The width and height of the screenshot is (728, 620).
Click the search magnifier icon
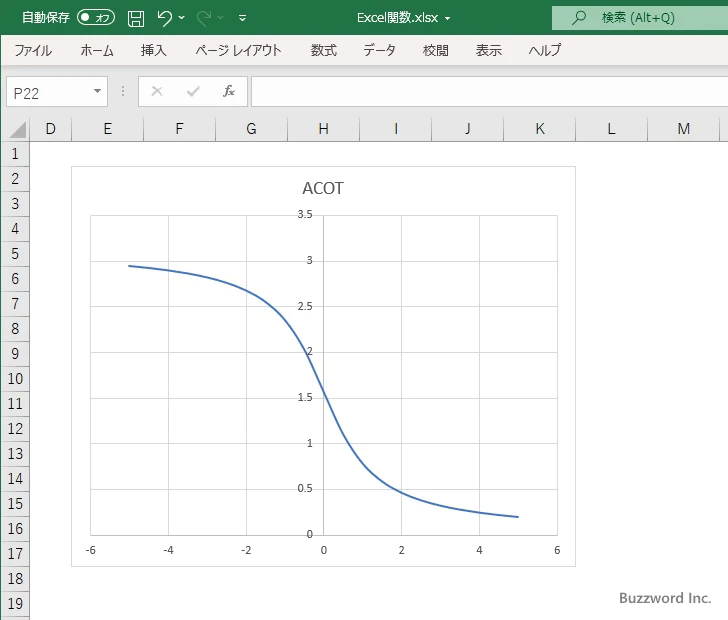pos(578,18)
